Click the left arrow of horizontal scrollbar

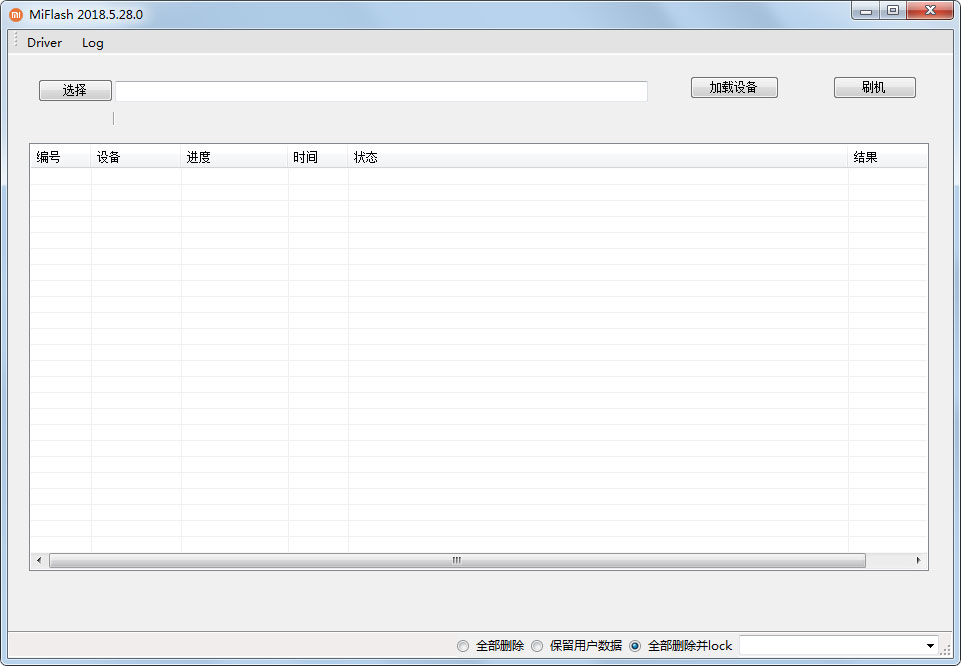tap(39, 561)
